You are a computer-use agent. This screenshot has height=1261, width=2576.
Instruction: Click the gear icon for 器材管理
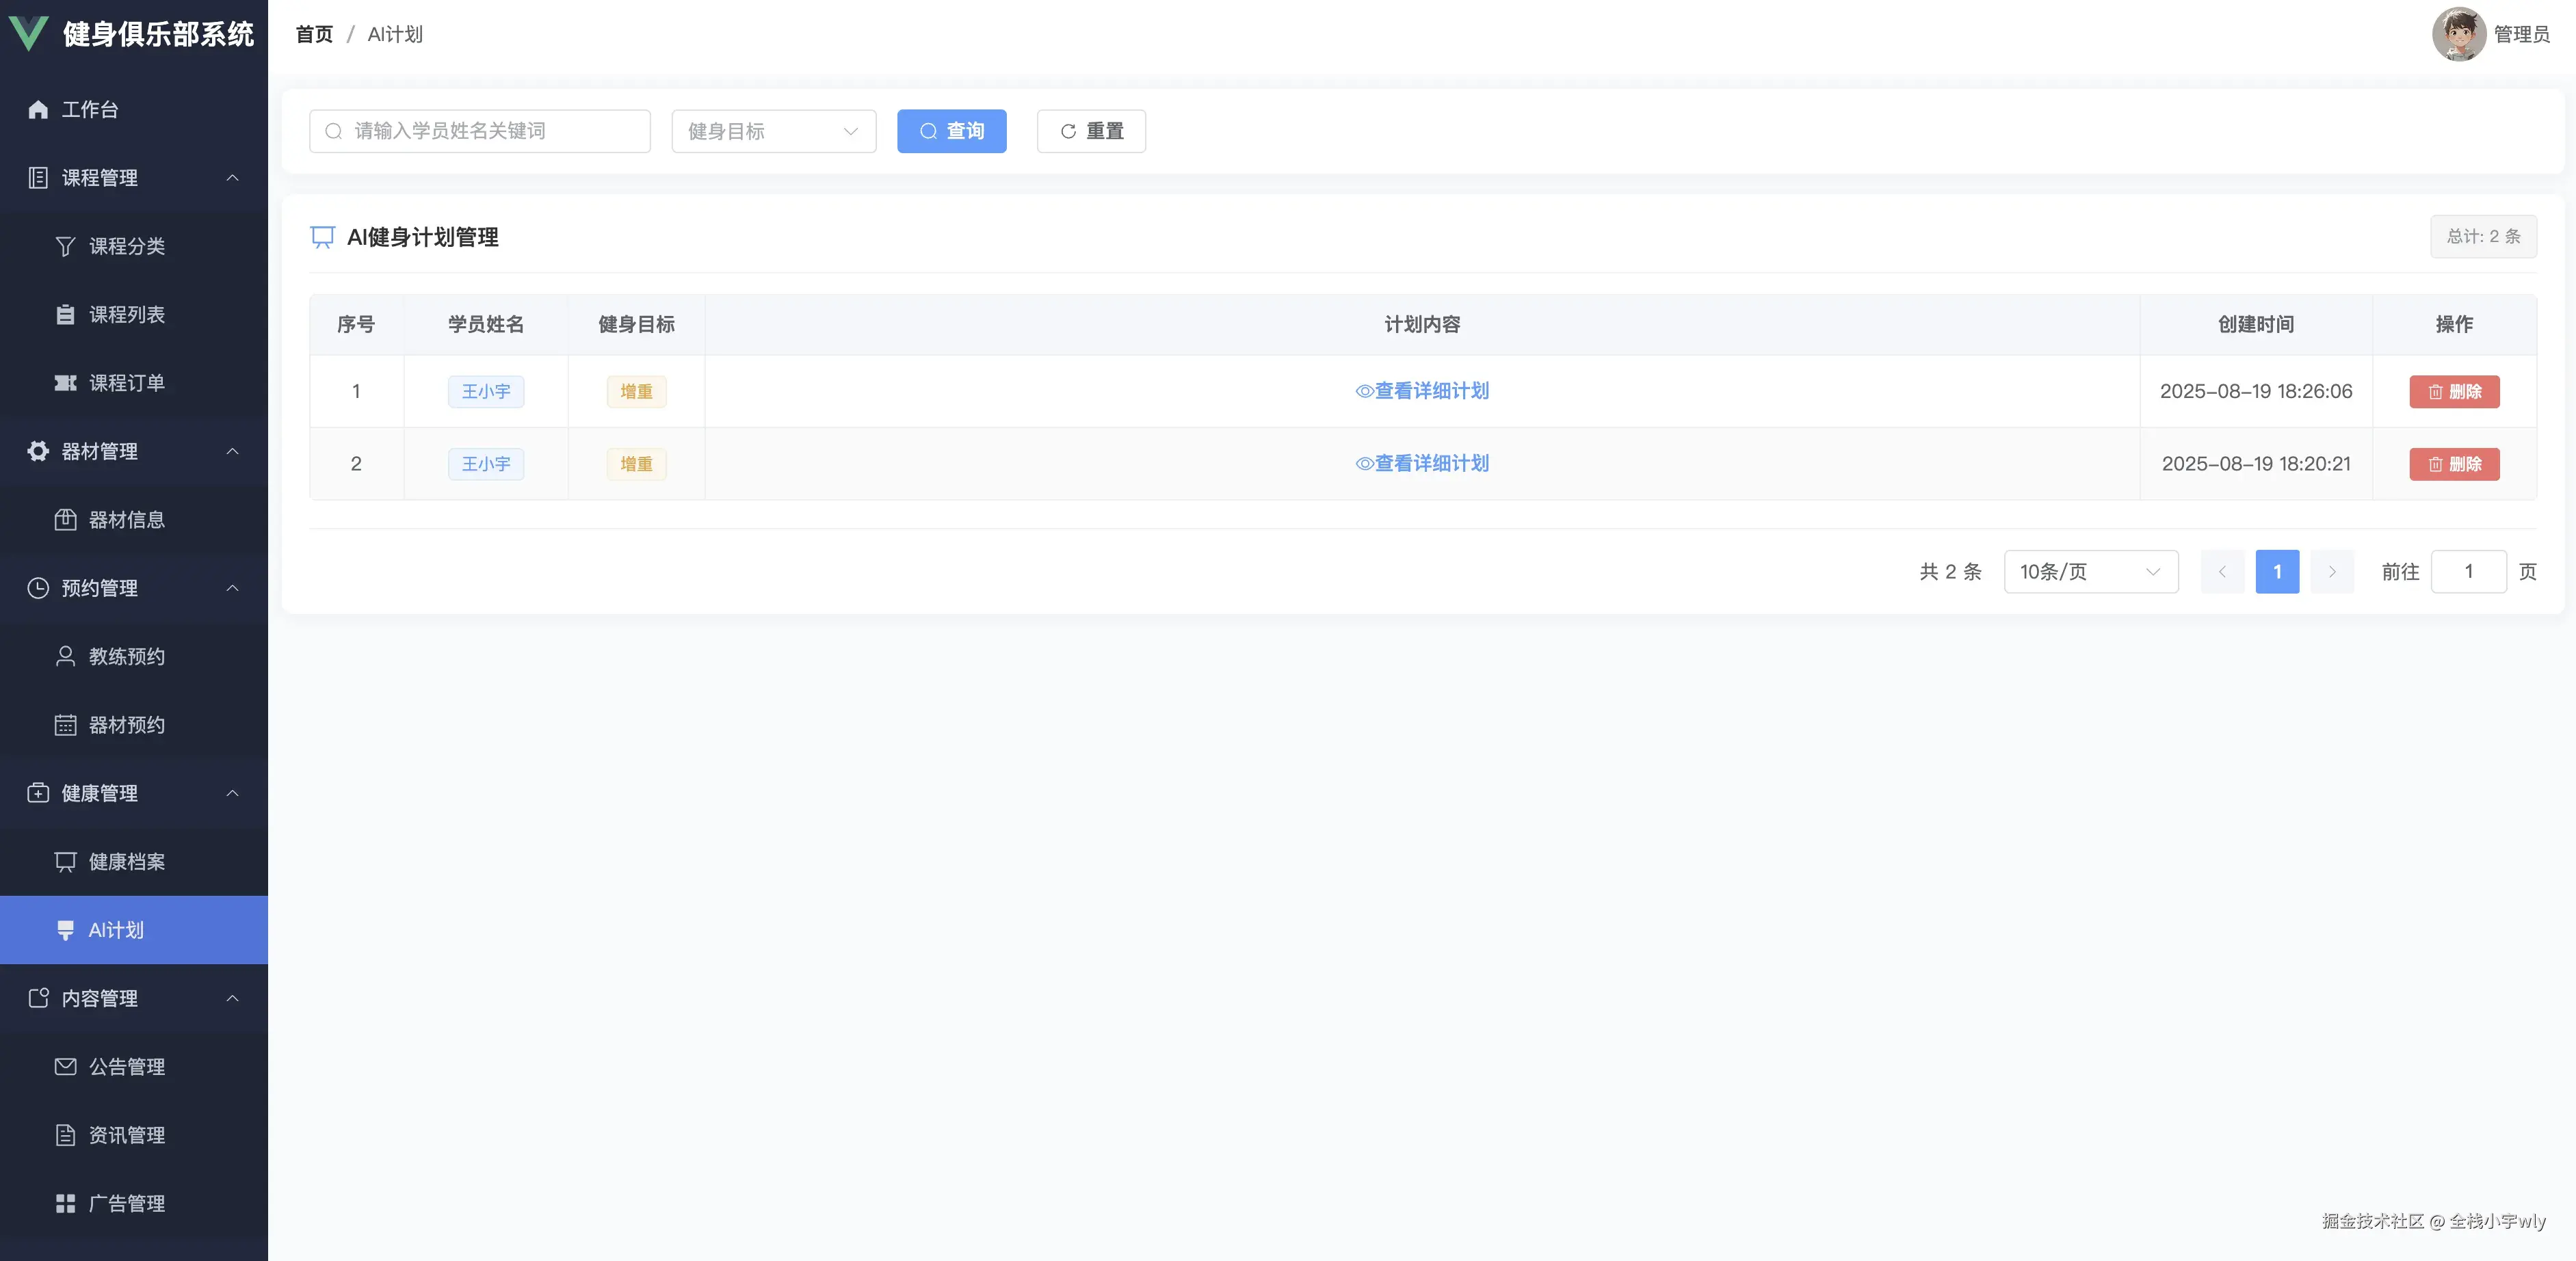click(x=38, y=451)
